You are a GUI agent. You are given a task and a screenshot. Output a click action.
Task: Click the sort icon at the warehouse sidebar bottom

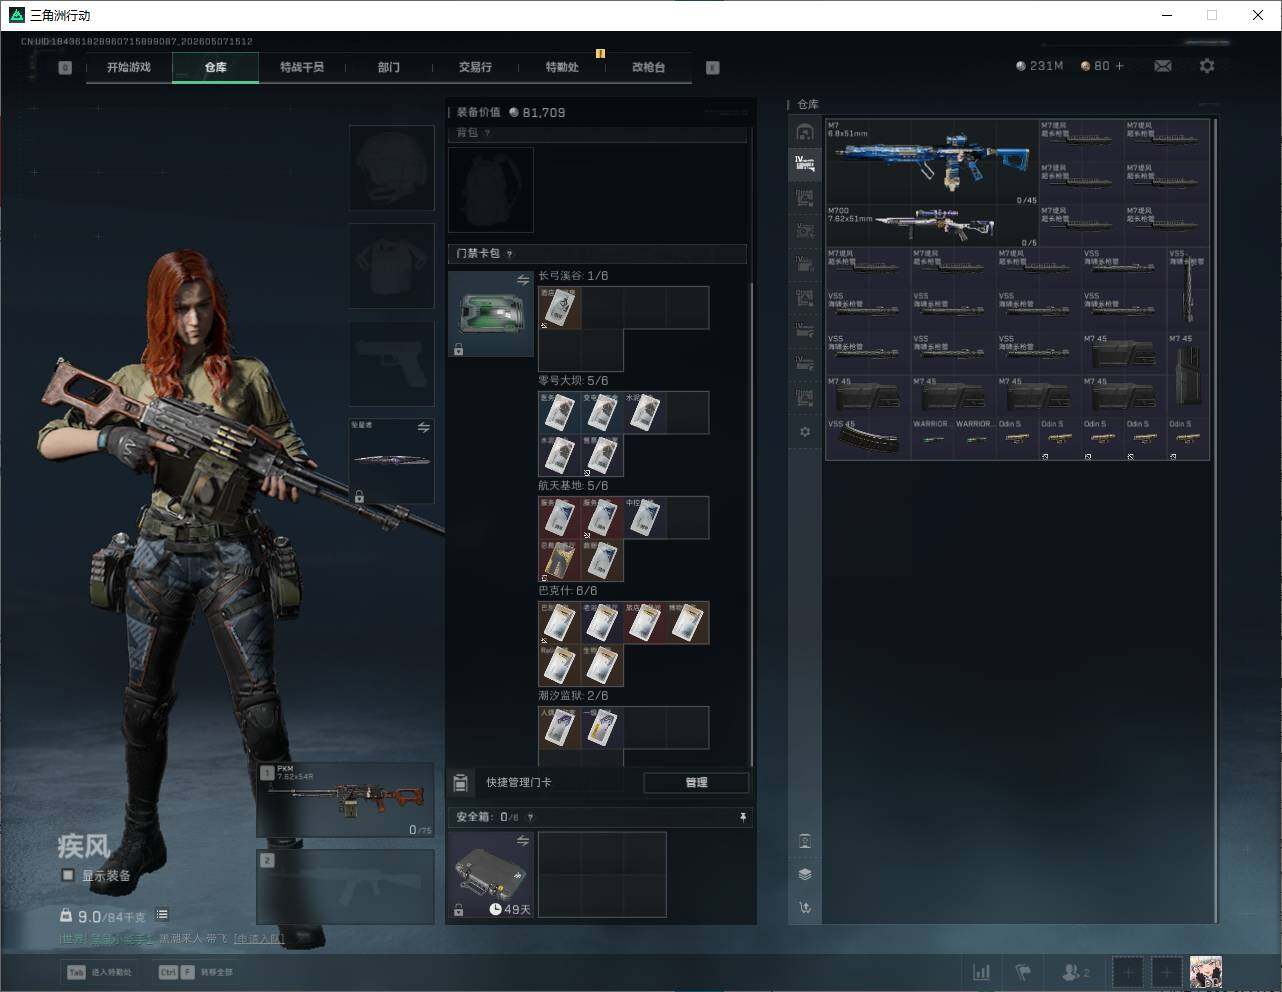[805, 908]
